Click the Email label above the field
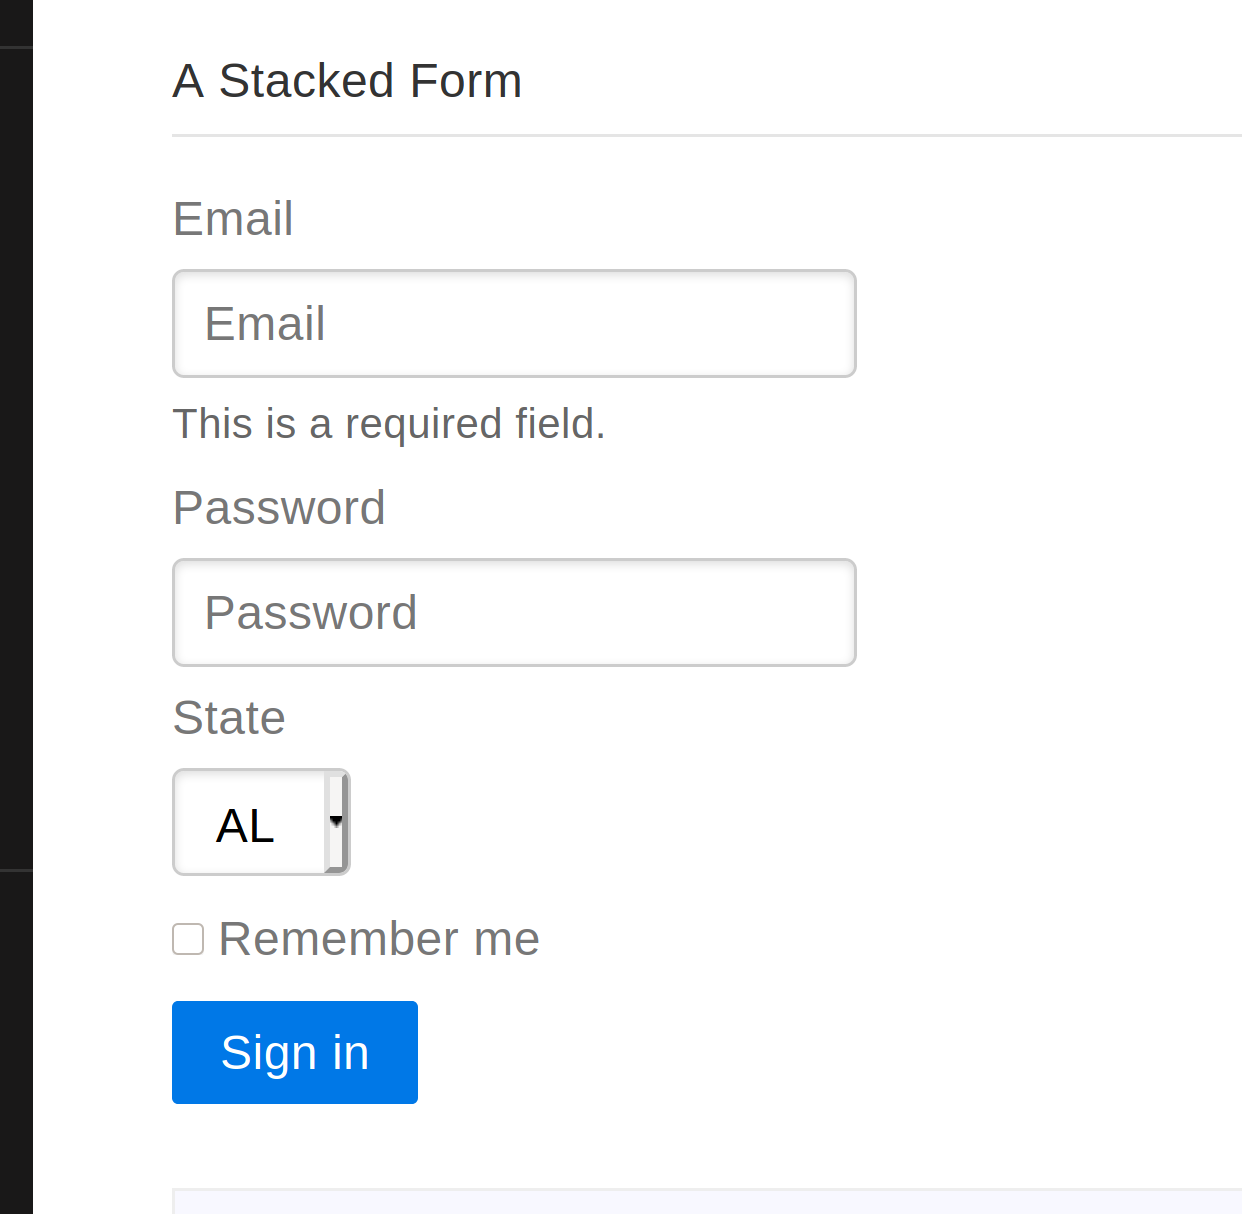 (x=233, y=219)
